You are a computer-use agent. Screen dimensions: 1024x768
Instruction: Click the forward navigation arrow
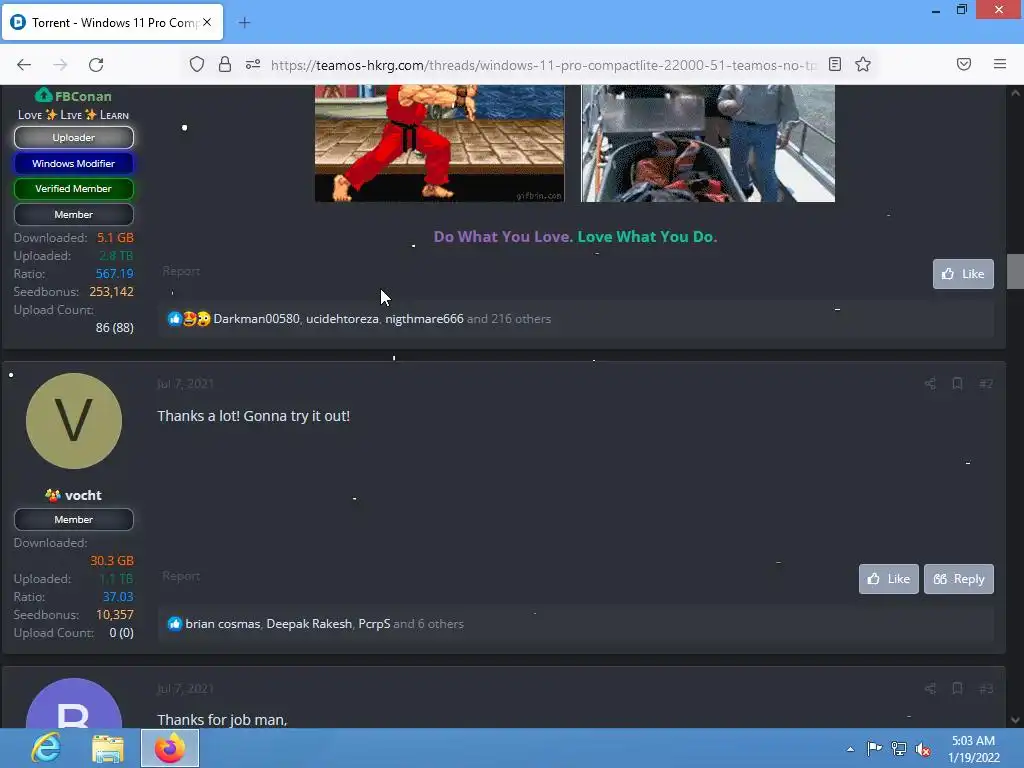coord(60,65)
